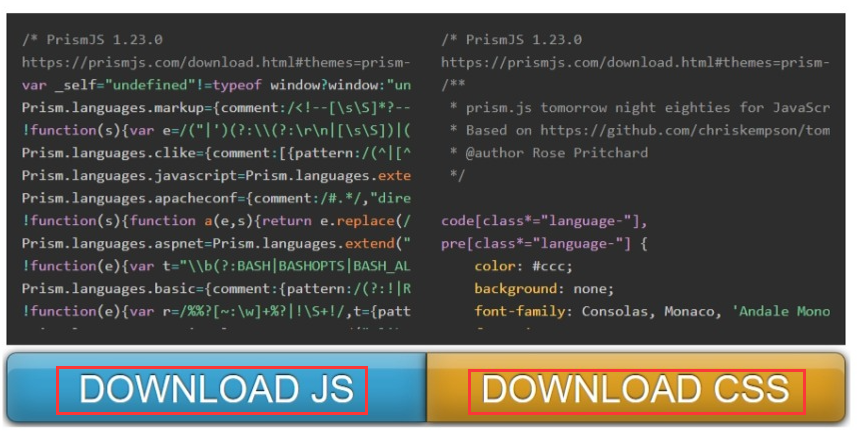Select the Prism.languages.apacheconf line
This screenshot has width=862, height=448.
point(216,198)
